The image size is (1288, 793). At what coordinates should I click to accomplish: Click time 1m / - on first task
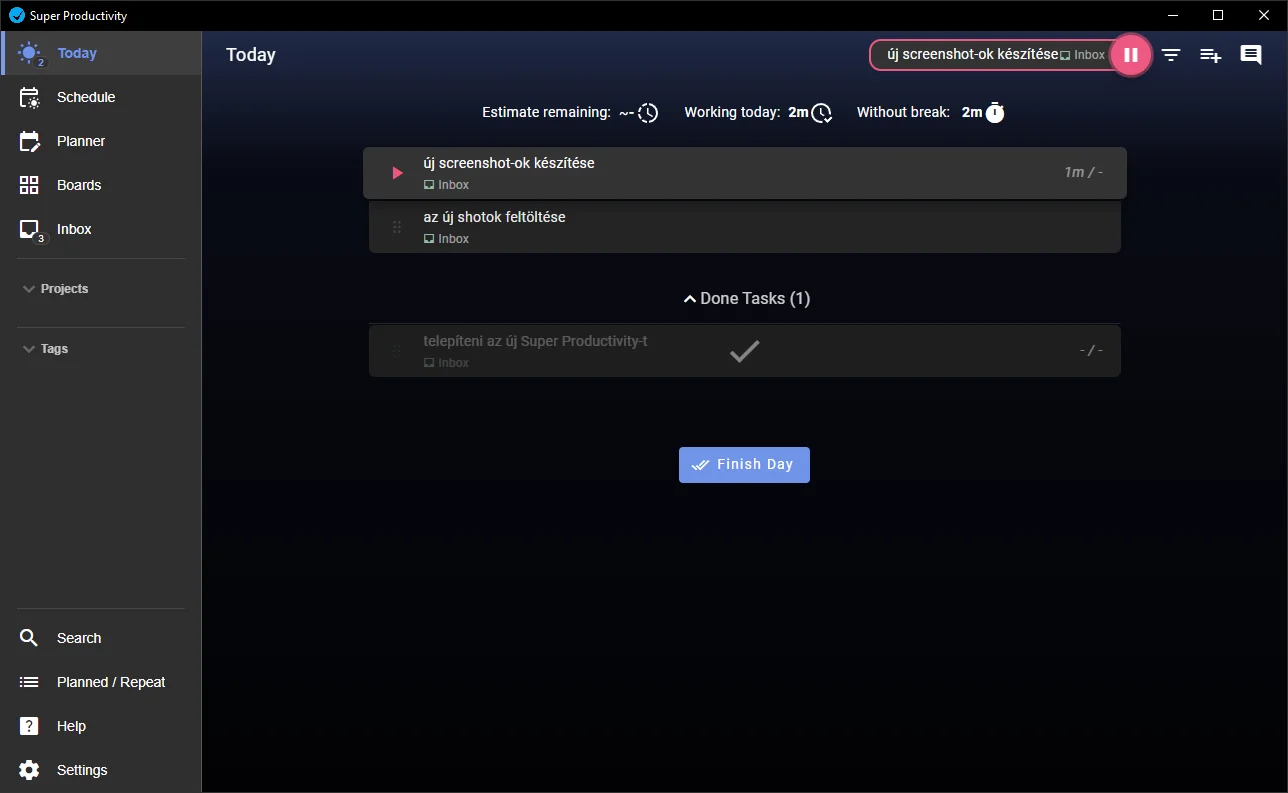point(1083,172)
